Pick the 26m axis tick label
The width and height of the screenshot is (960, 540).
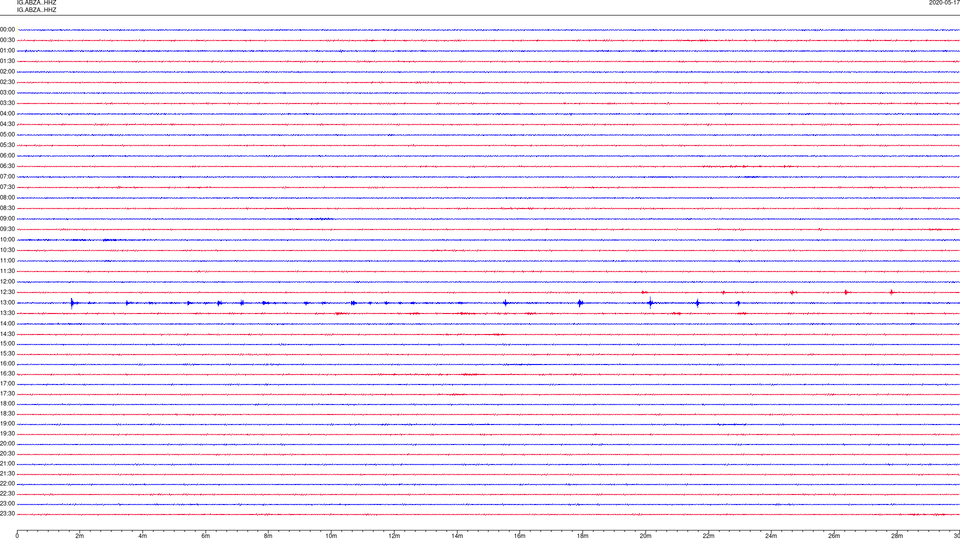[834, 536]
